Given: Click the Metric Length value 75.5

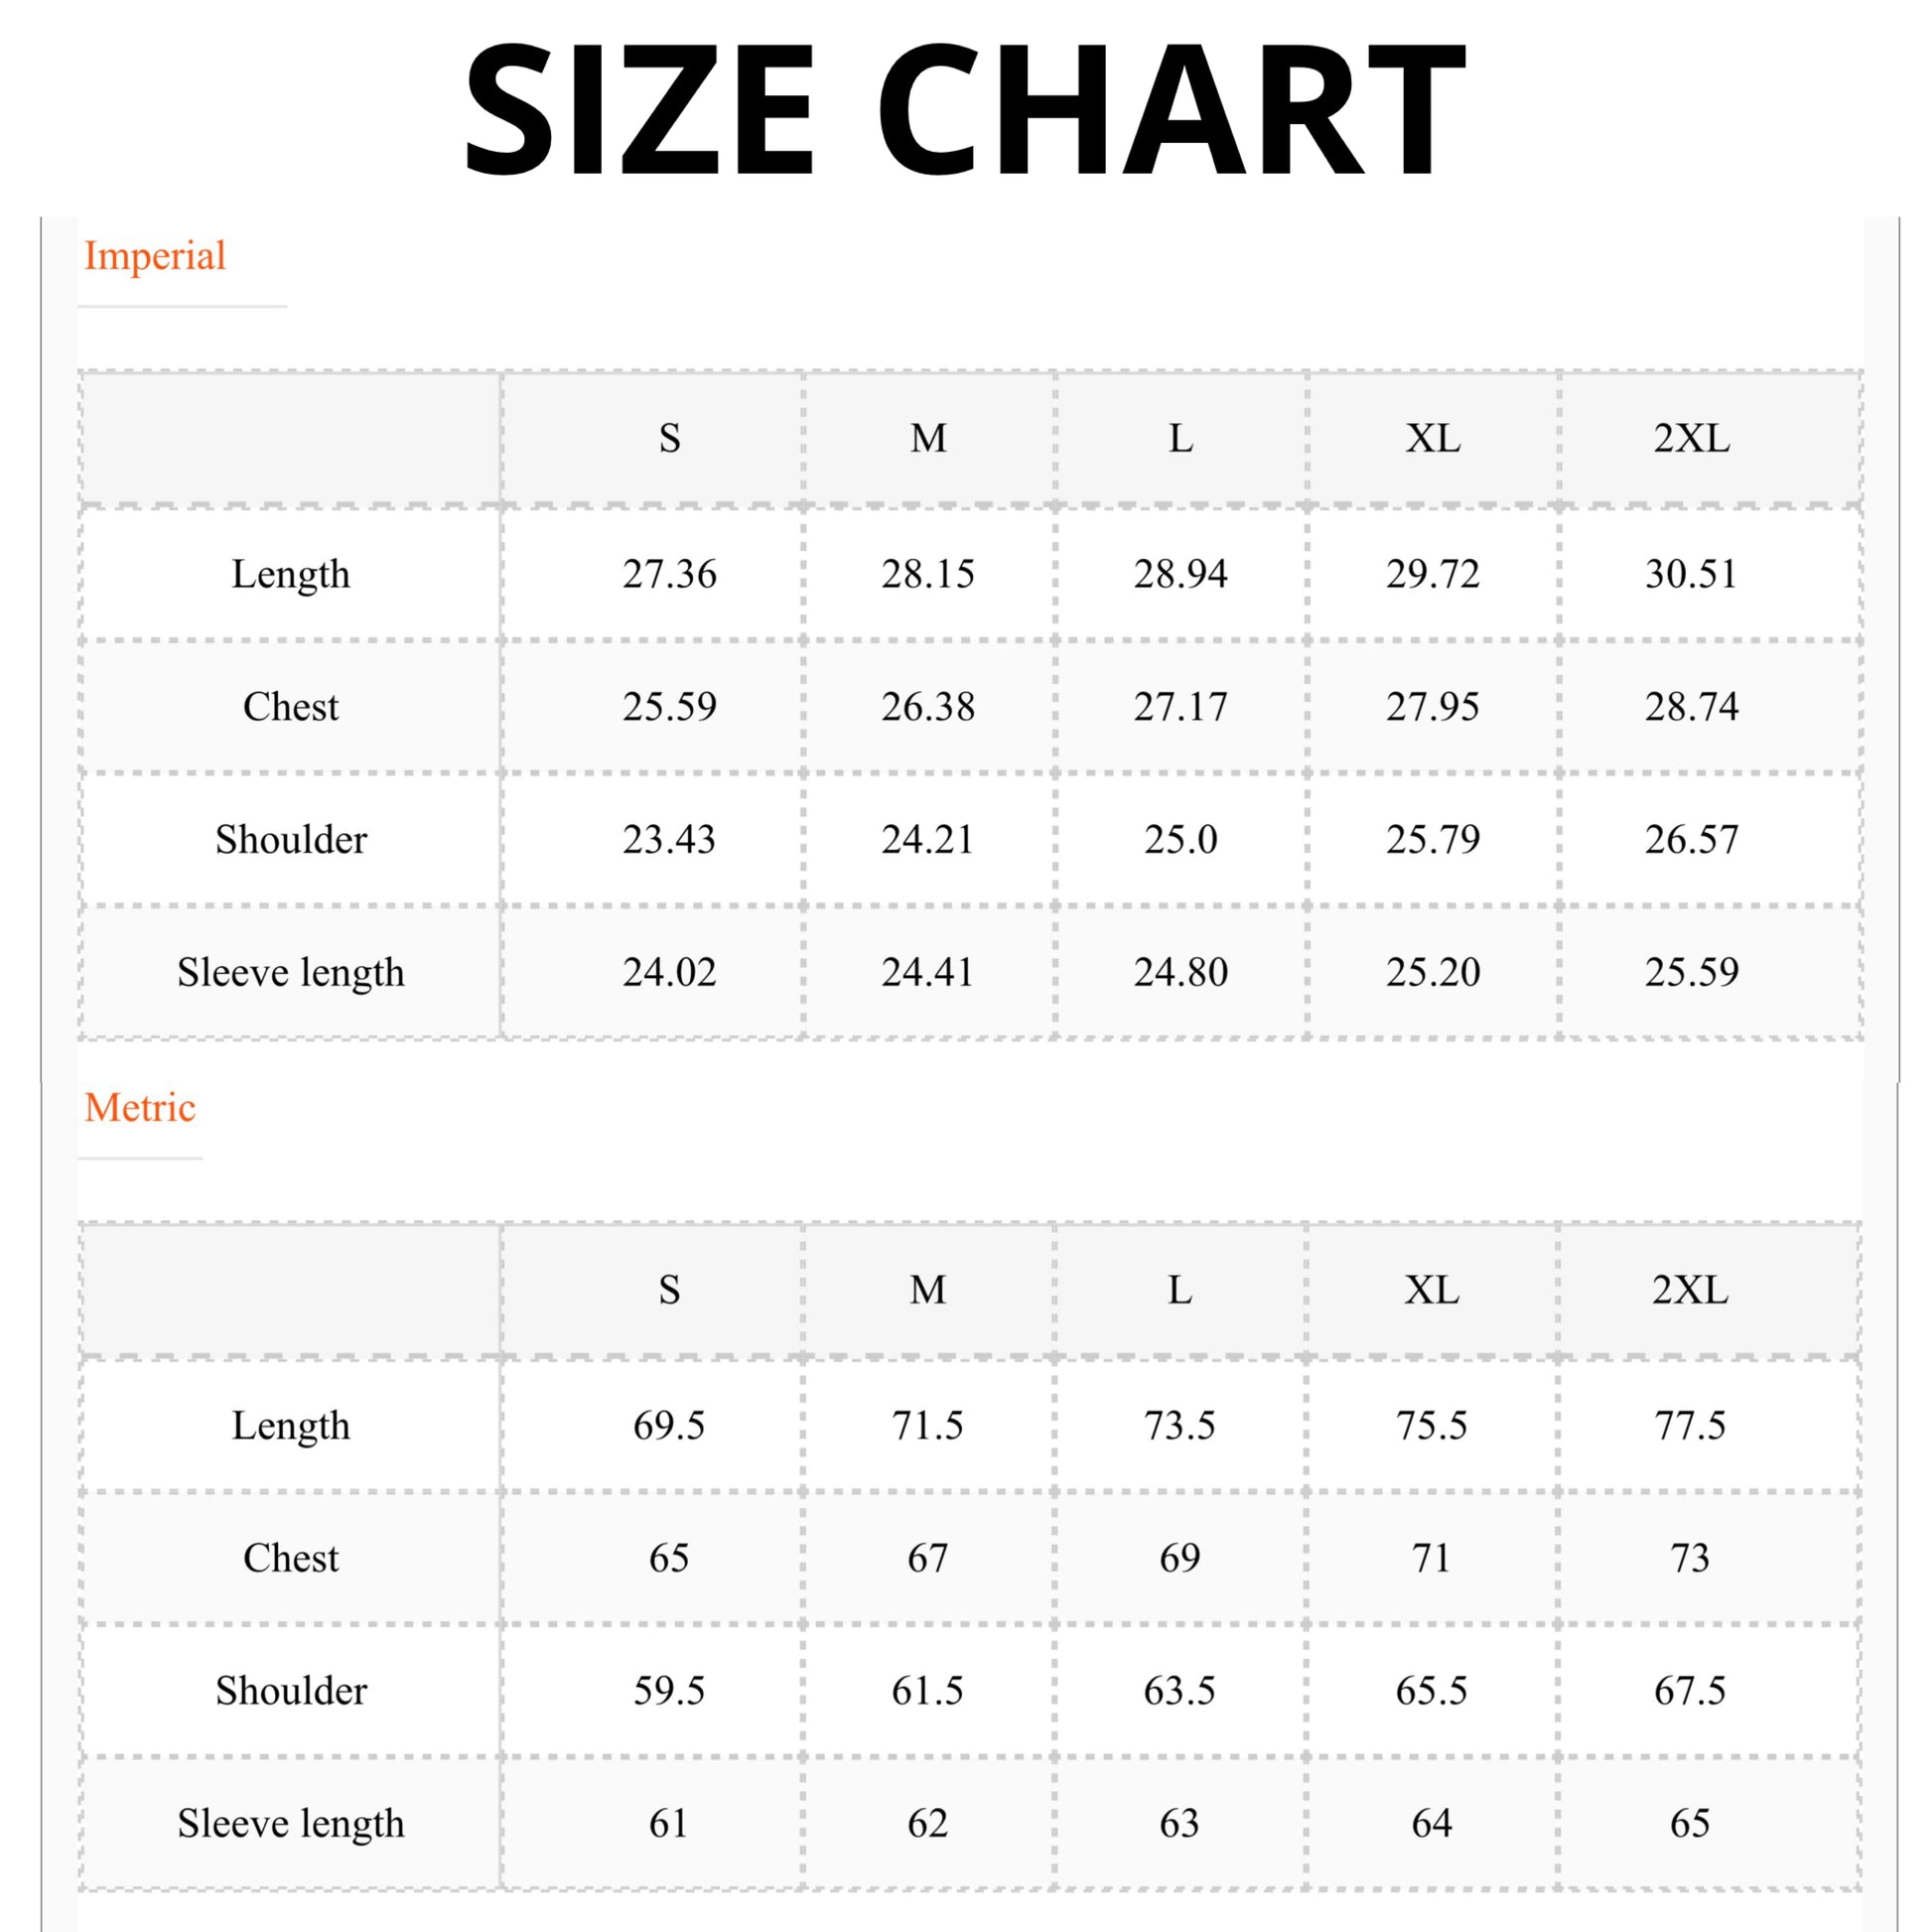Looking at the screenshot, I should pyautogui.click(x=1432, y=1425).
